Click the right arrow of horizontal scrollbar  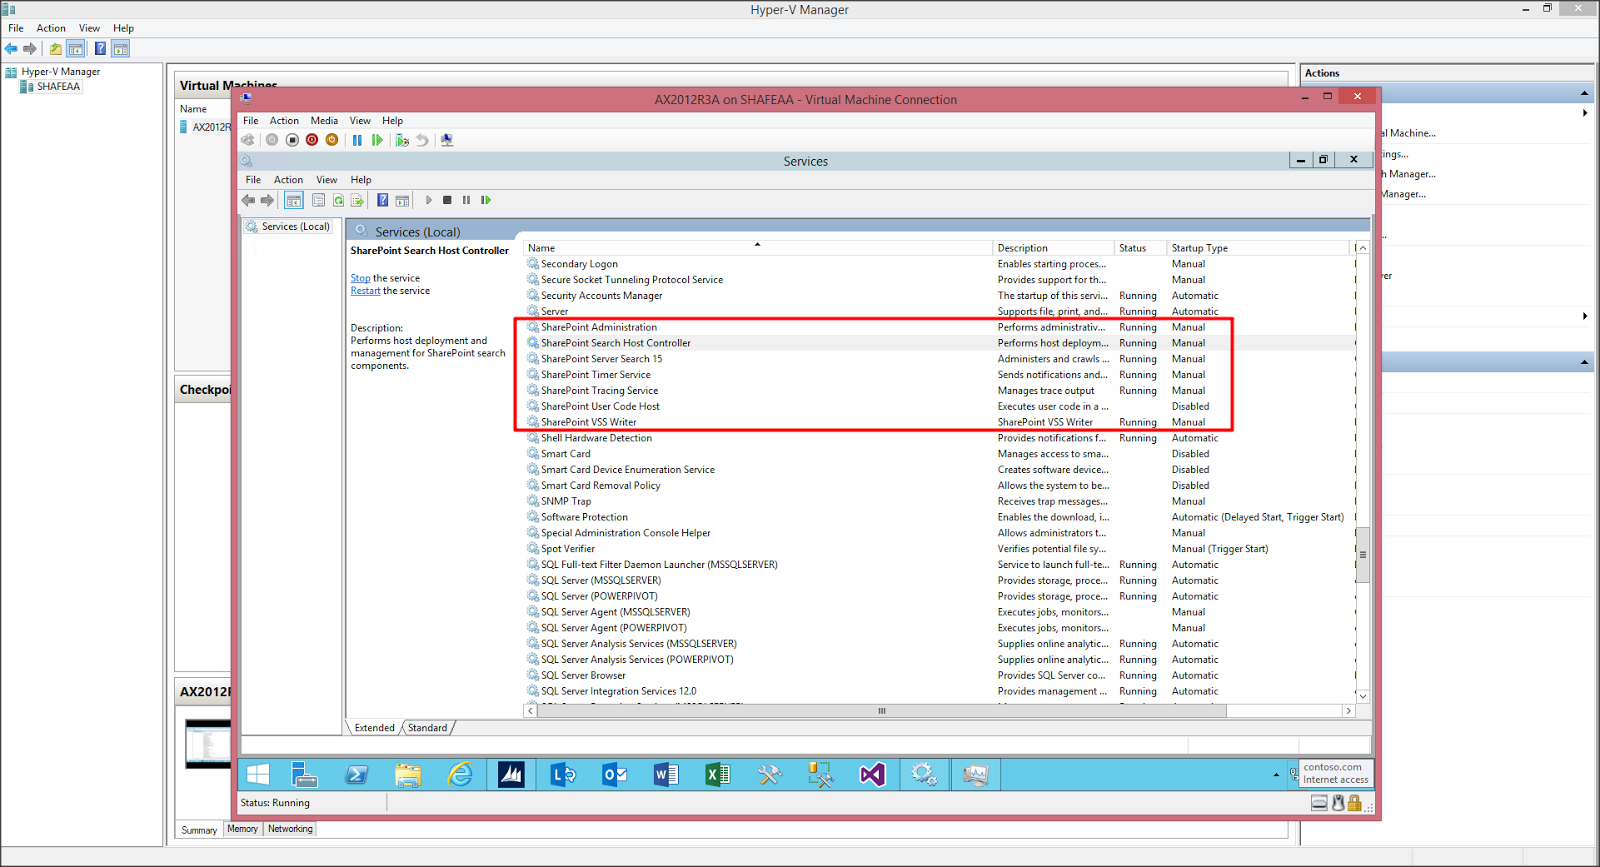[1348, 711]
